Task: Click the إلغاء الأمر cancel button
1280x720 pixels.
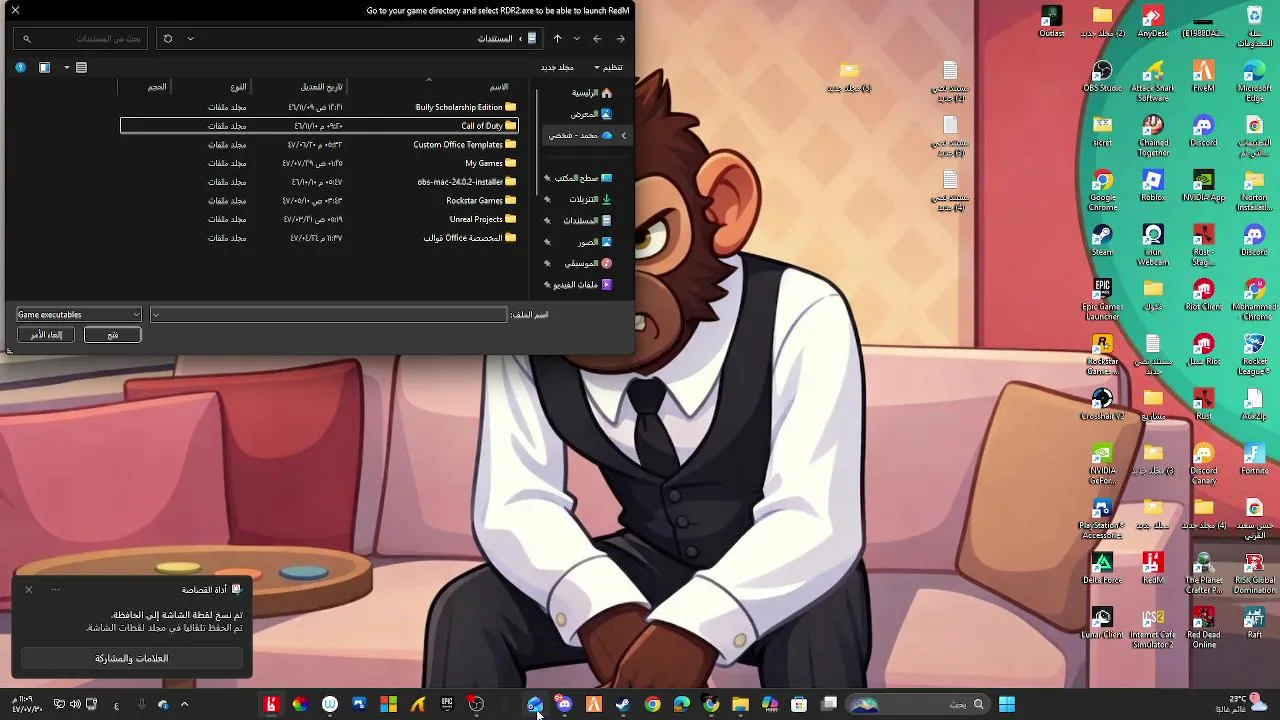Action: [x=46, y=335]
